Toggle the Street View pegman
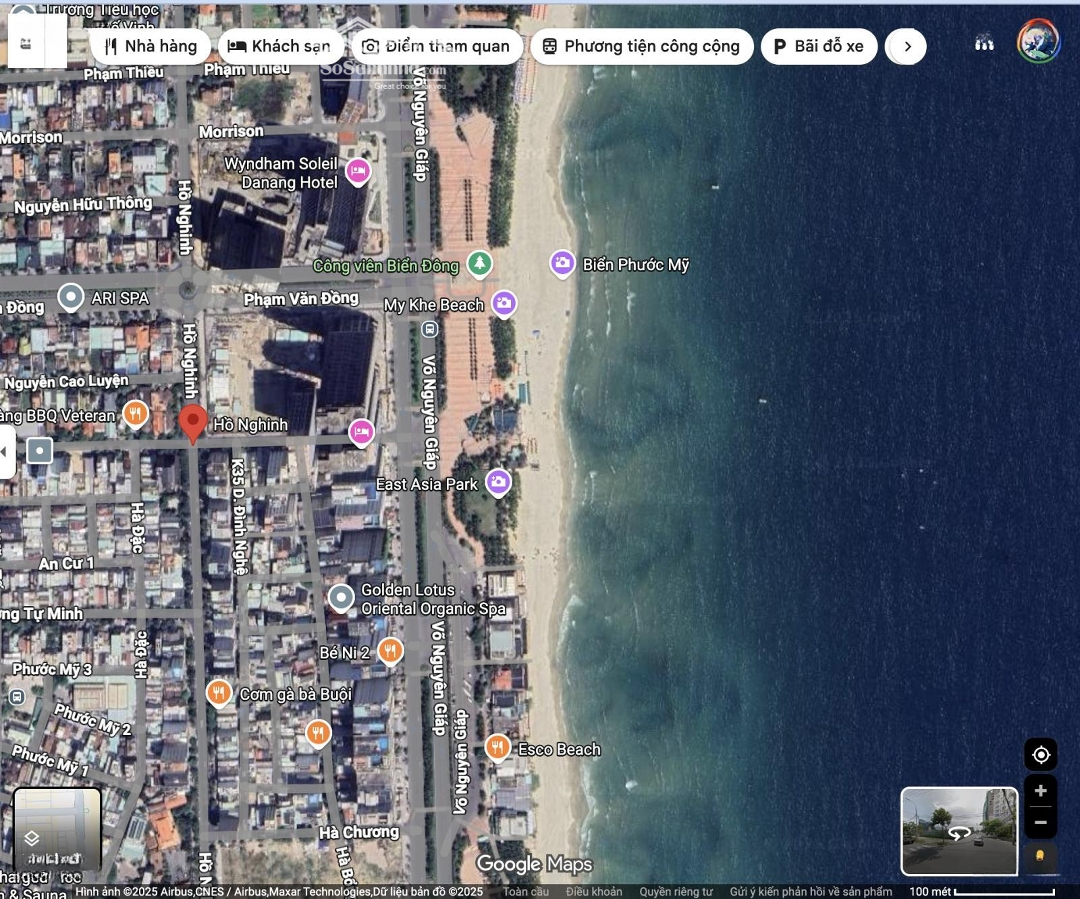This screenshot has height=899, width=1080. pos(1040,856)
